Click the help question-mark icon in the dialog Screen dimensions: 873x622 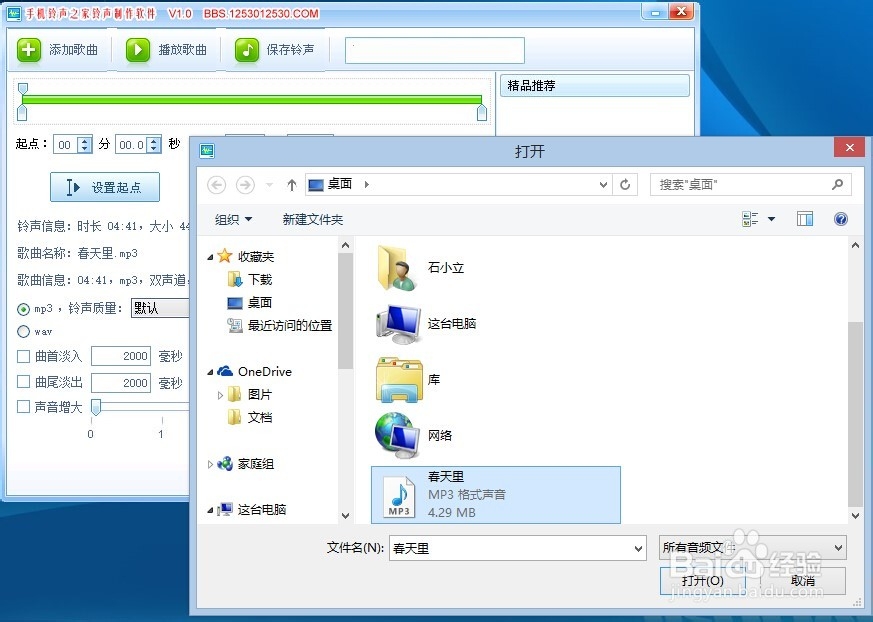tap(840, 218)
